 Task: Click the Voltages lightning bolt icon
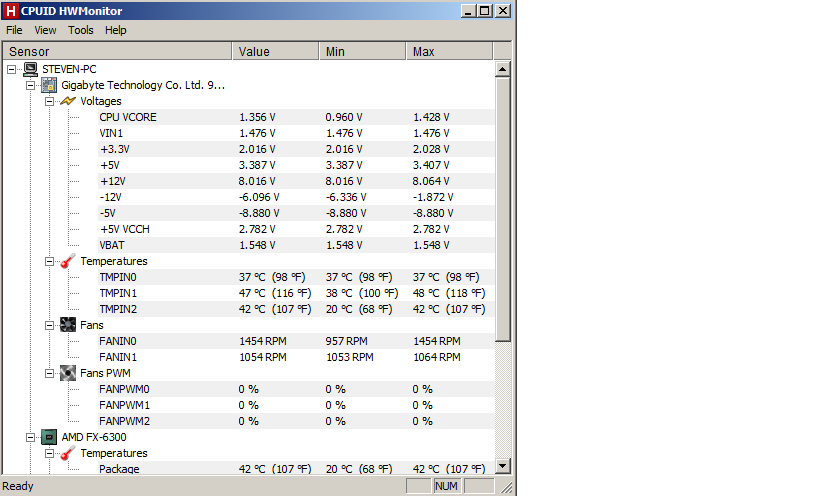68,101
